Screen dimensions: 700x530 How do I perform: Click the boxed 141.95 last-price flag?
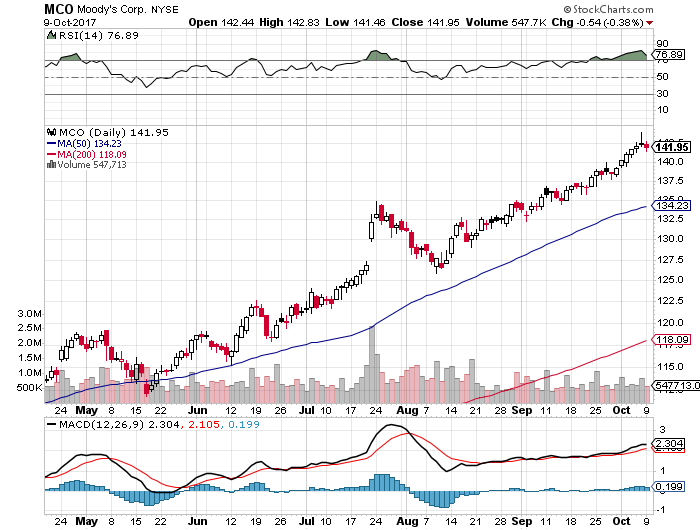pyautogui.click(x=672, y=147)
